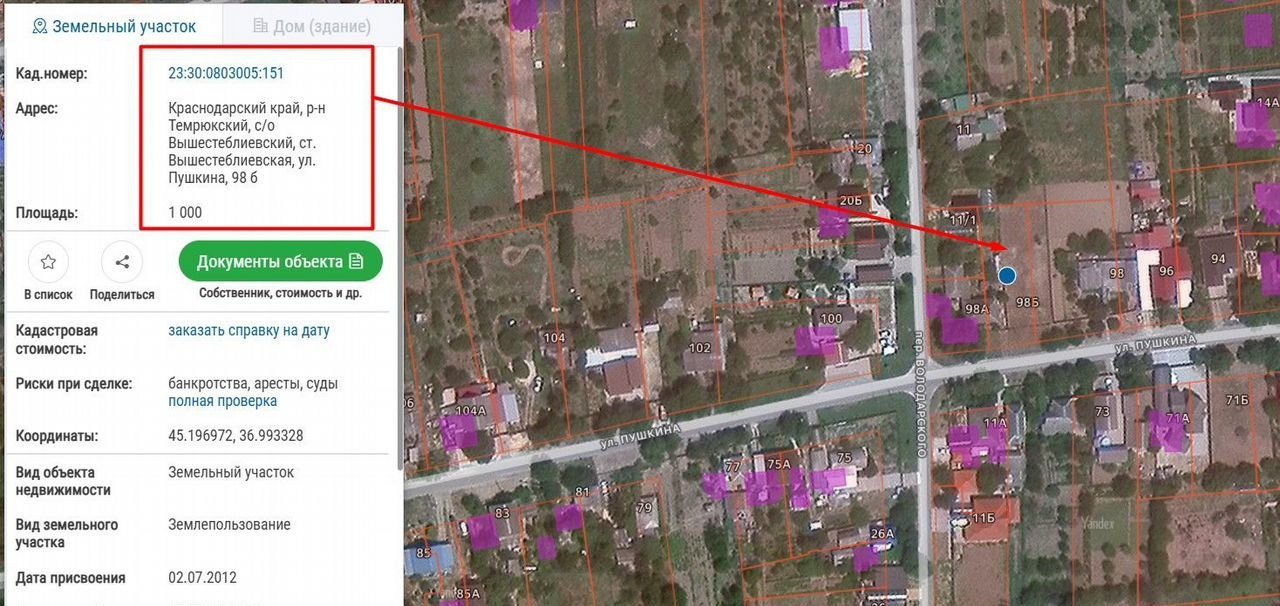The image size is (1280, 606).
Task: Click the share icon above Поделиться
Action: (122, 262)
